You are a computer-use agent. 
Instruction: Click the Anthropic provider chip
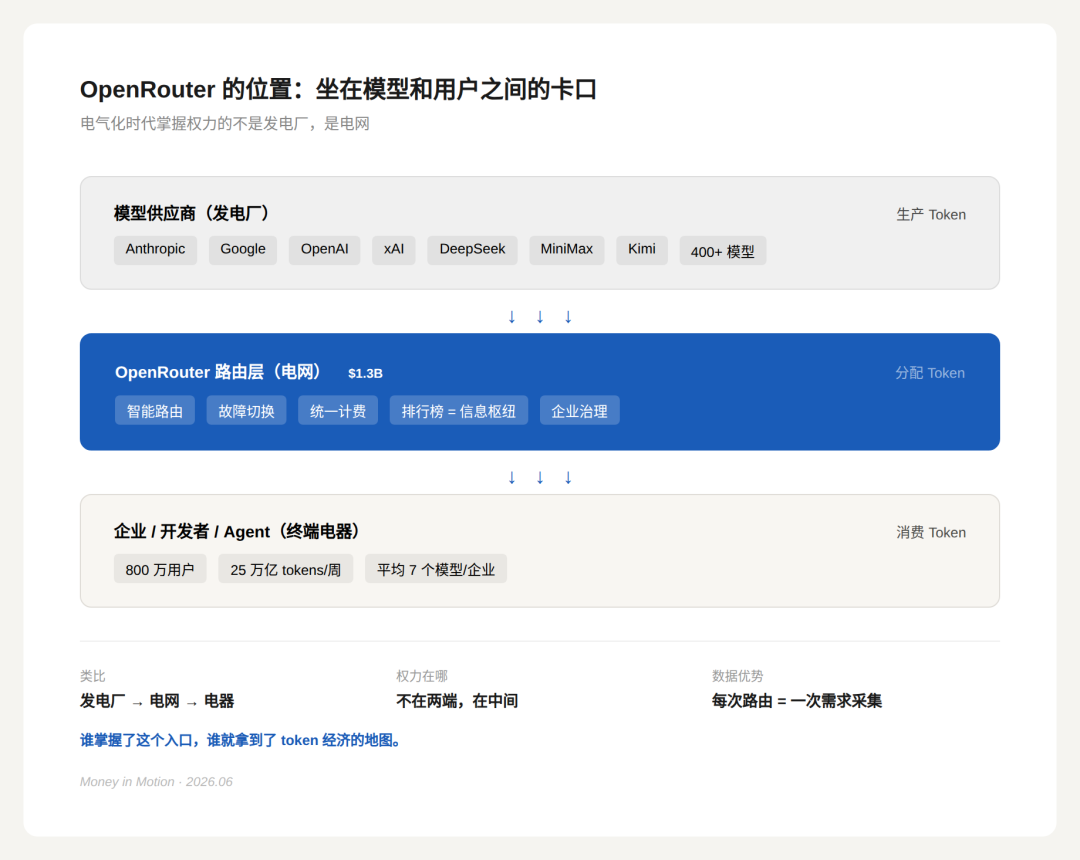pyautogui.click(x=155, y=250)
